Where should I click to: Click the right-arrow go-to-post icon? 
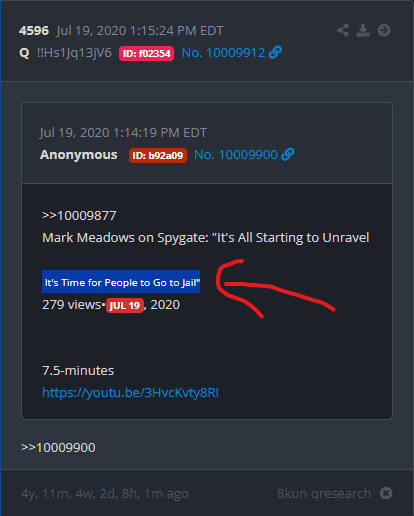pos(384,30)
